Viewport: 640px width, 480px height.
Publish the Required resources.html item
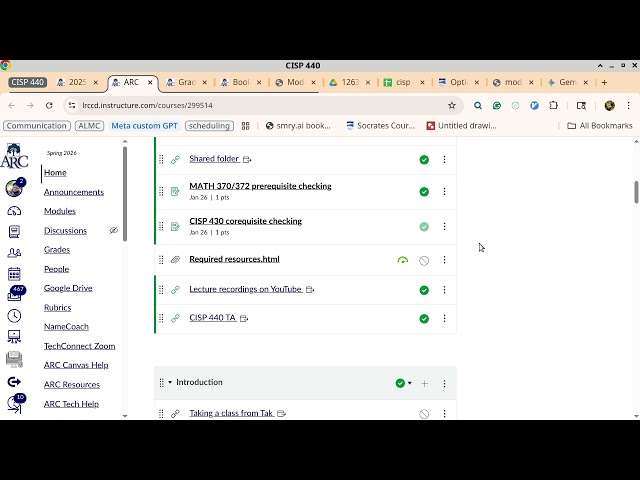pos(424,260)
